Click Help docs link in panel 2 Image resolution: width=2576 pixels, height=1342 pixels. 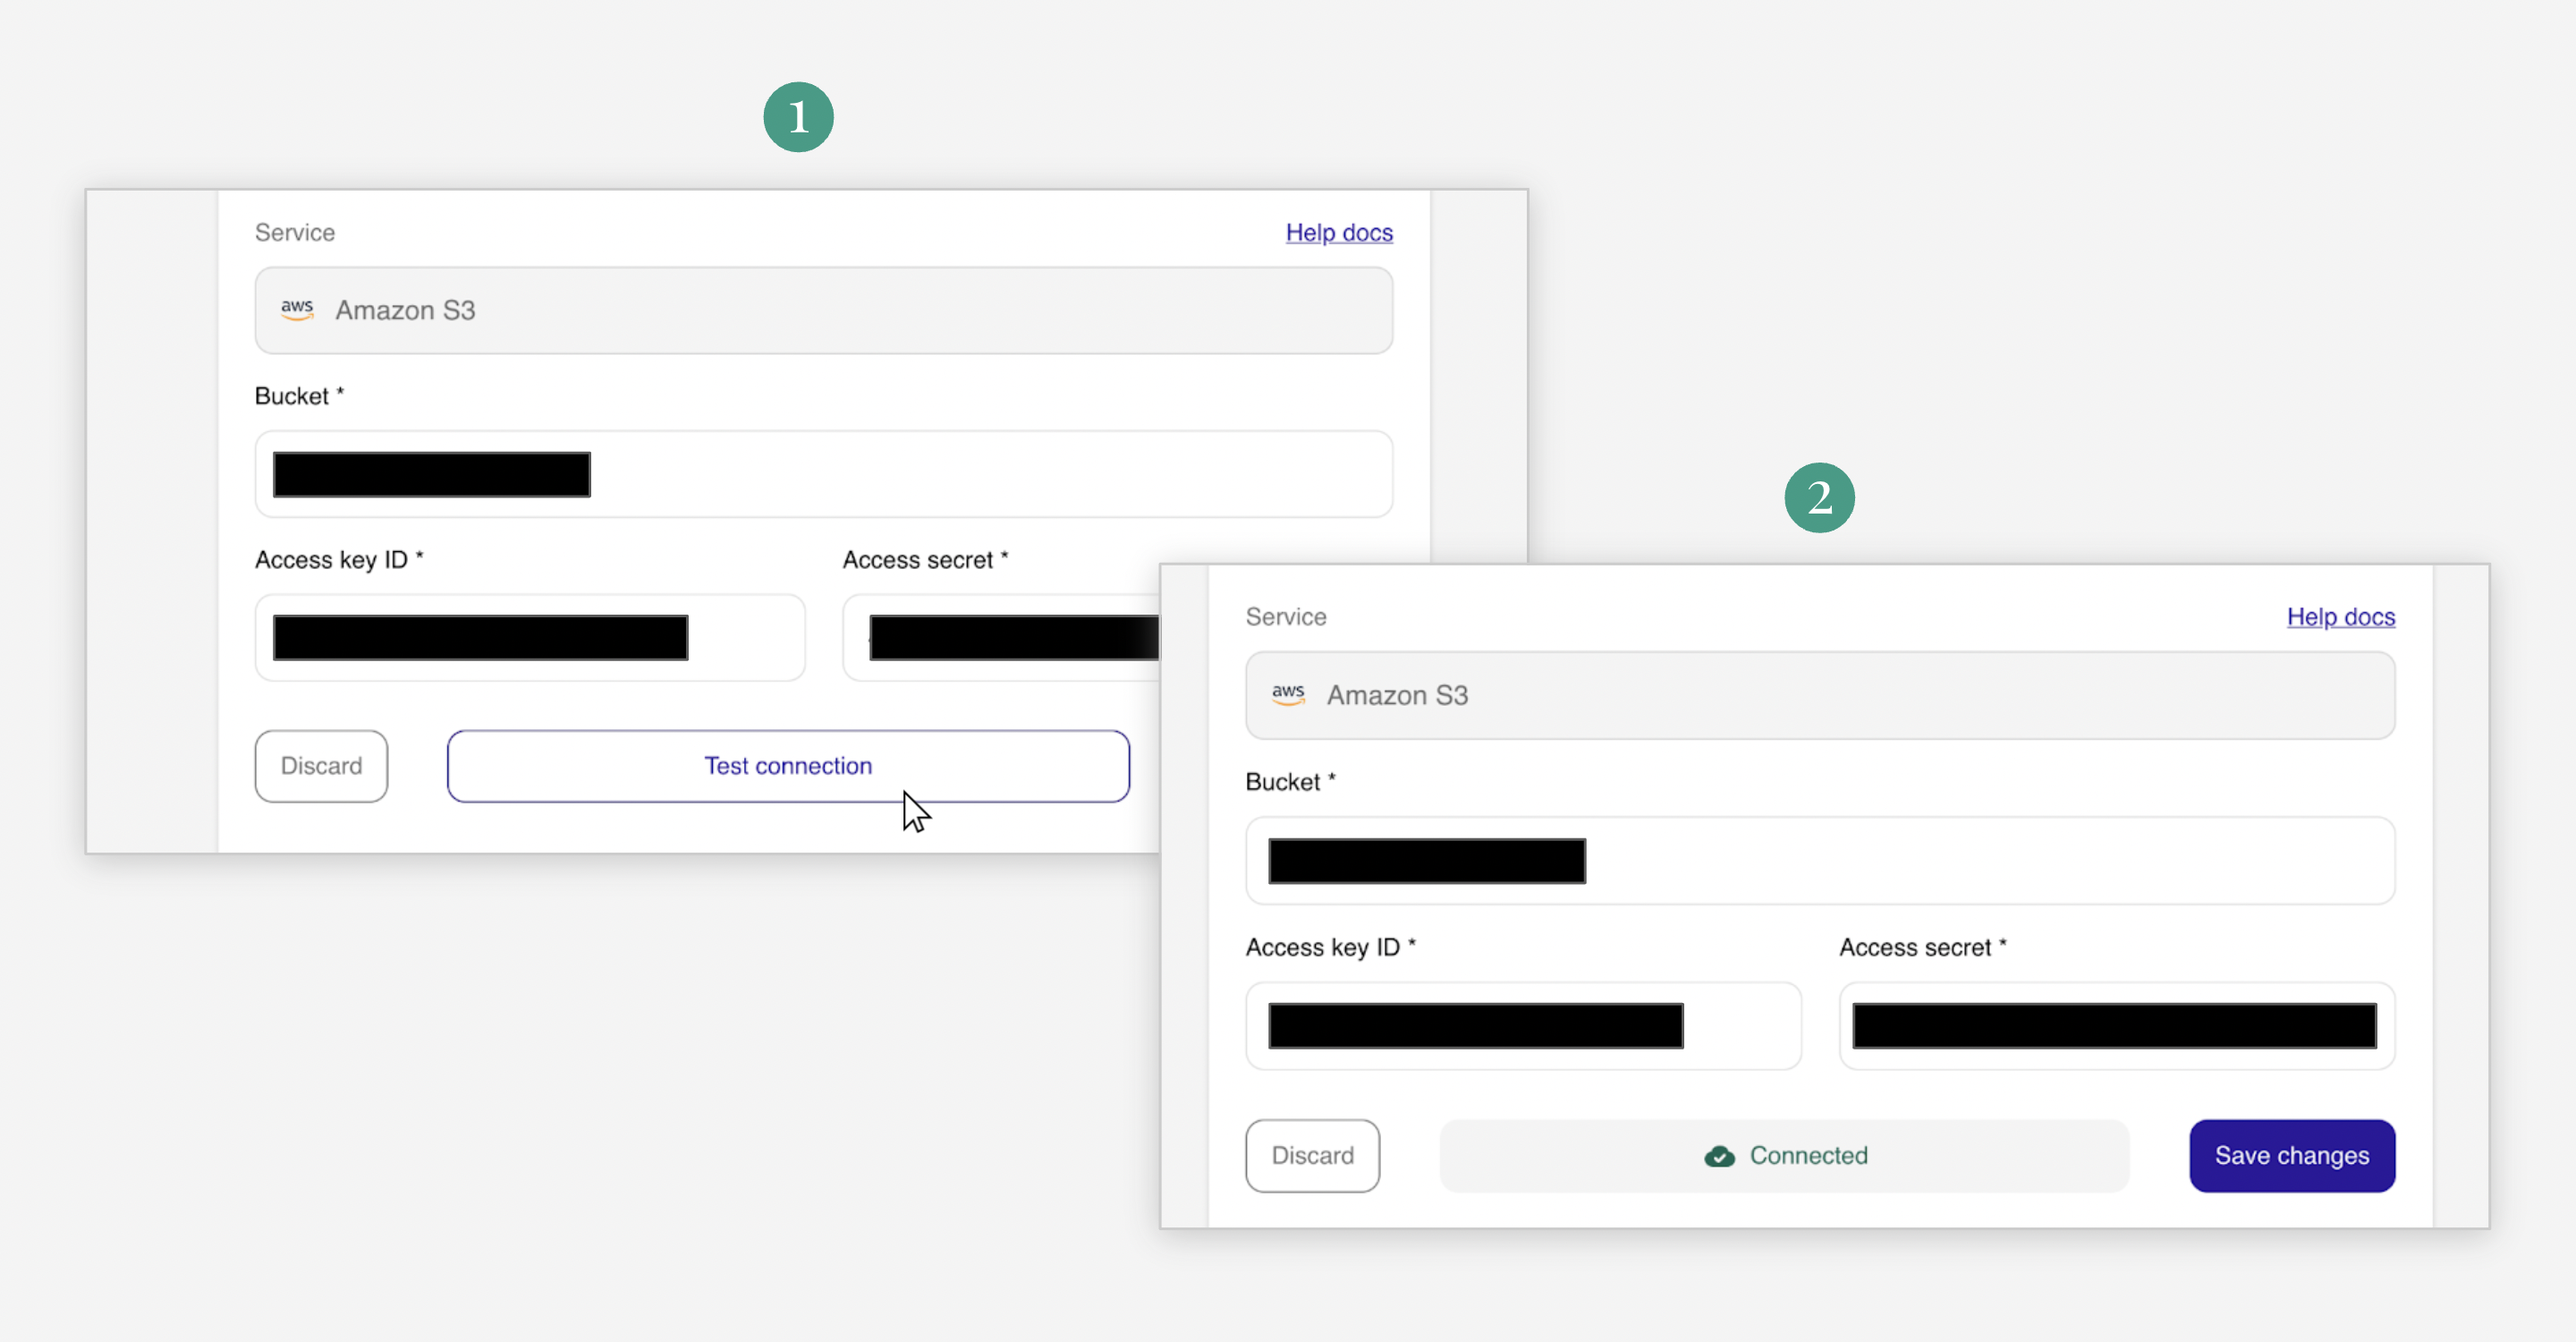(x=2339, y=616)
